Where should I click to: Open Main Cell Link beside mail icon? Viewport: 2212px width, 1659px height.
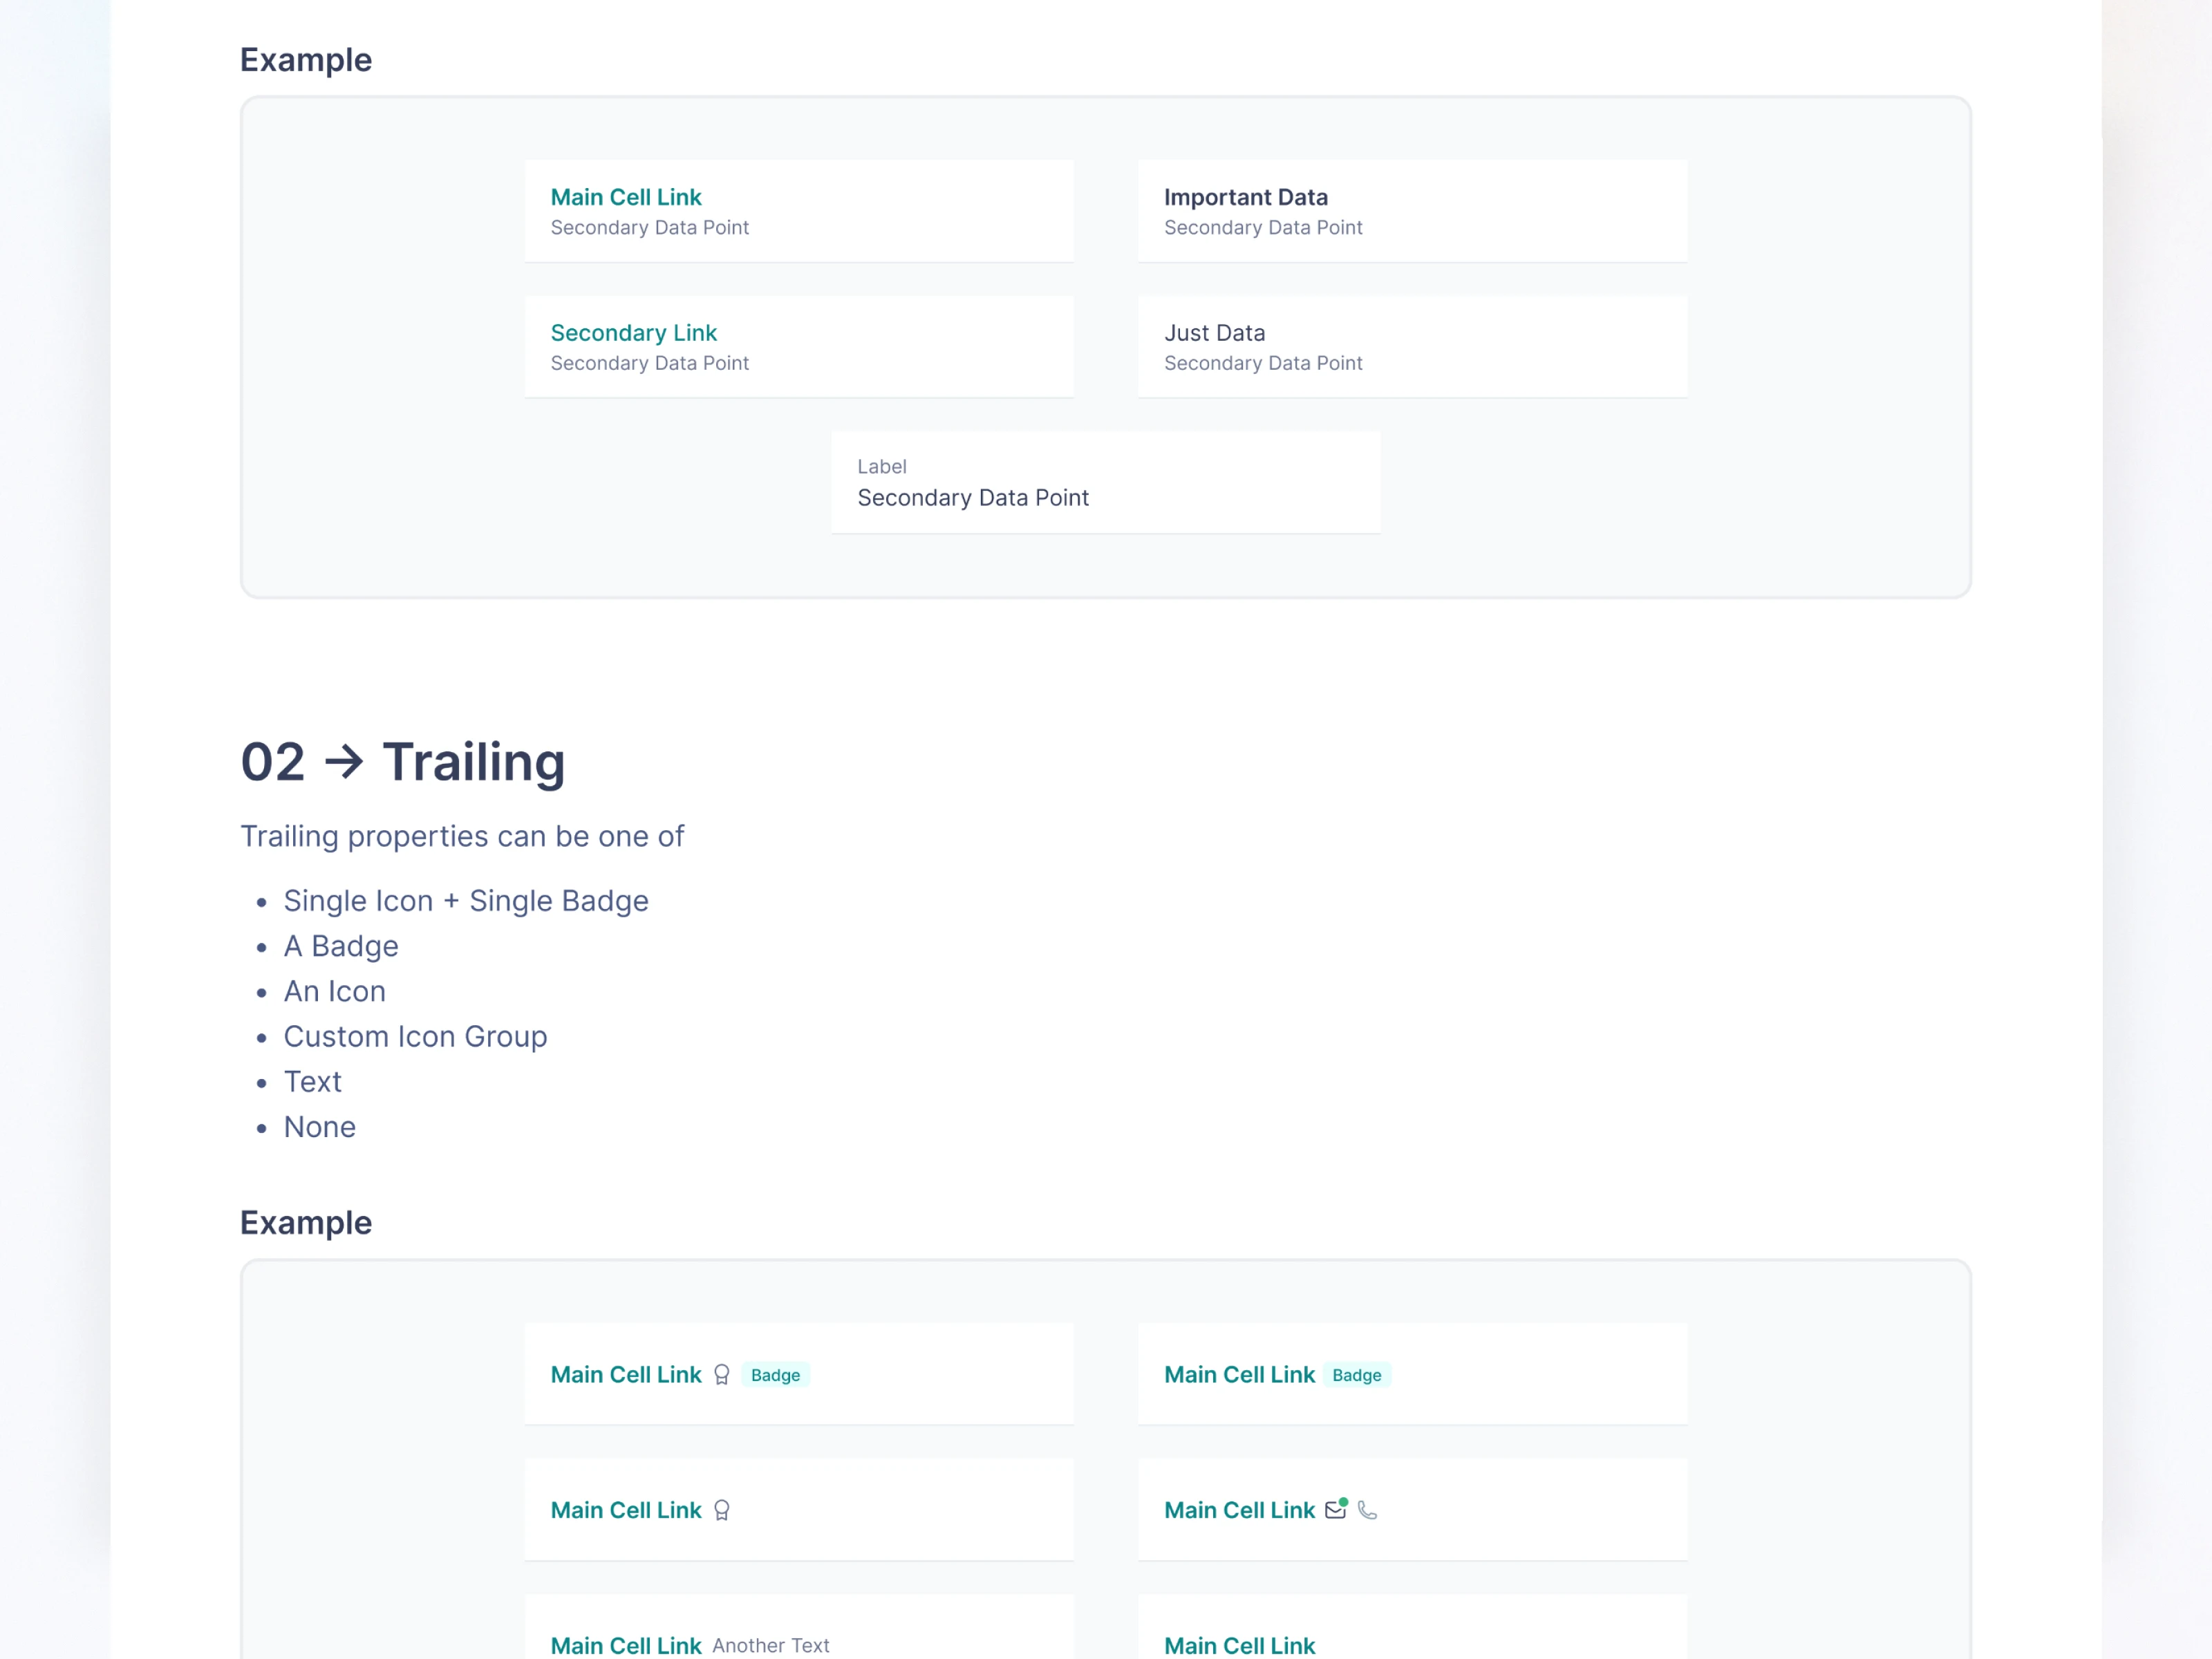(1239, 1510)
